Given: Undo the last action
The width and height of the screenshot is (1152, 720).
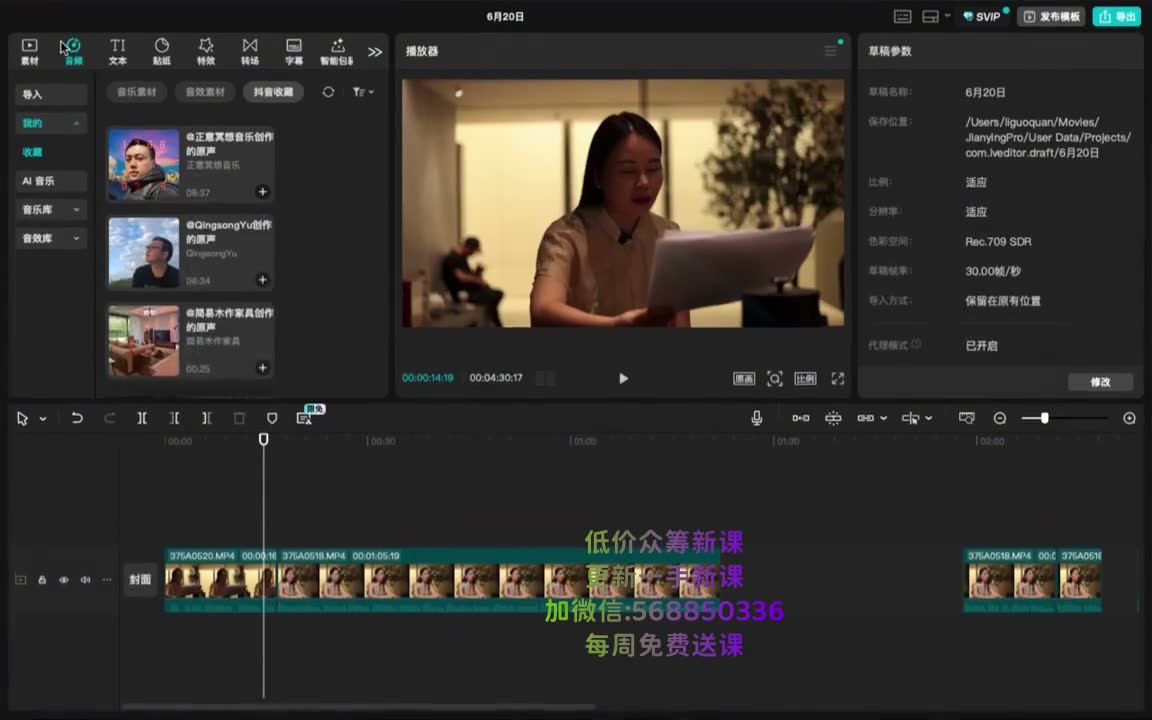Looking at the screenshot, I should pyautogui.click(x=76, y=418).
